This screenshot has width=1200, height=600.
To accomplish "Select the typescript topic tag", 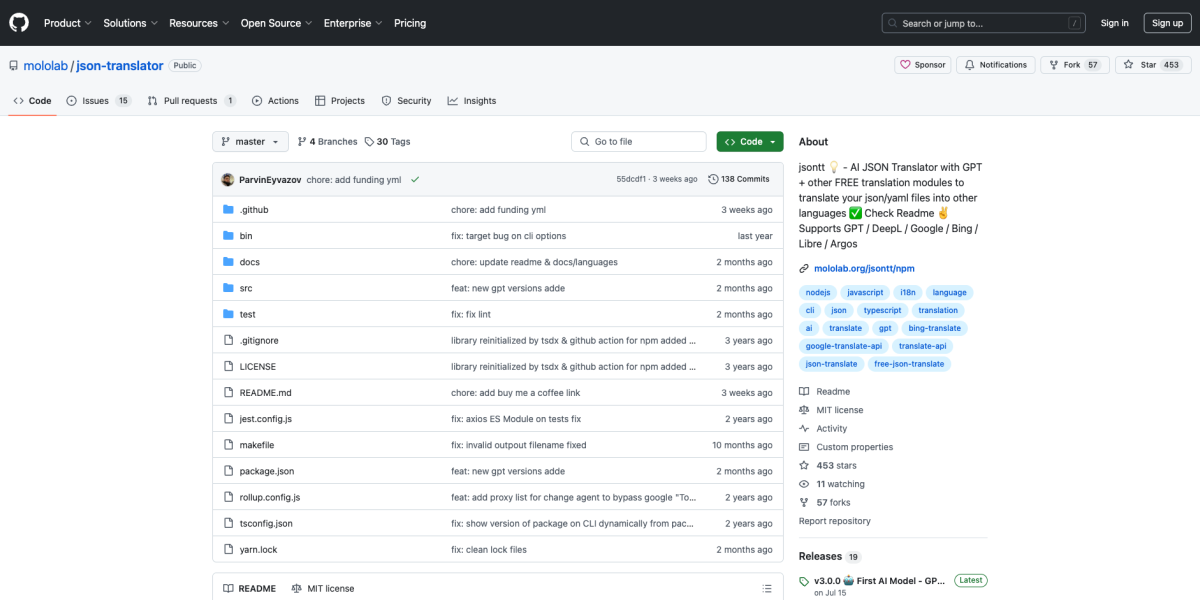I will [882, 310].
